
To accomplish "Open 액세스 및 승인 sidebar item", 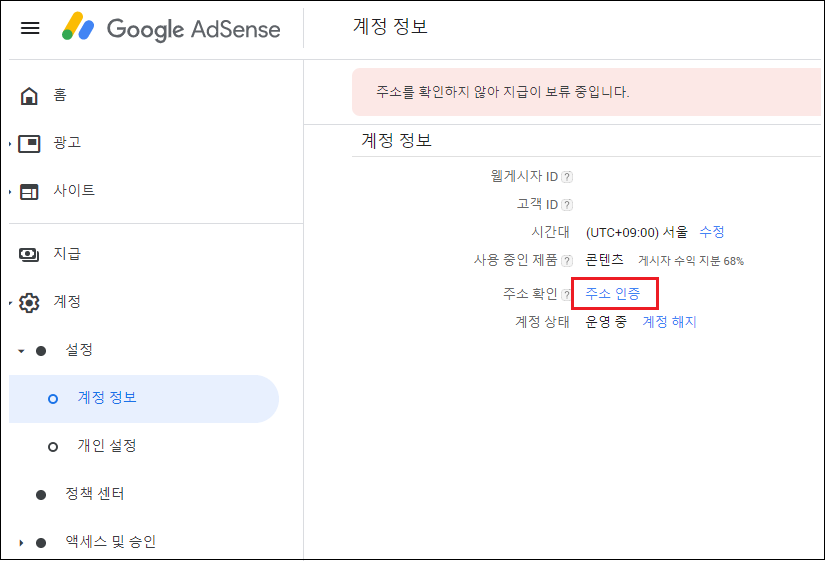I will click(111, 542).
